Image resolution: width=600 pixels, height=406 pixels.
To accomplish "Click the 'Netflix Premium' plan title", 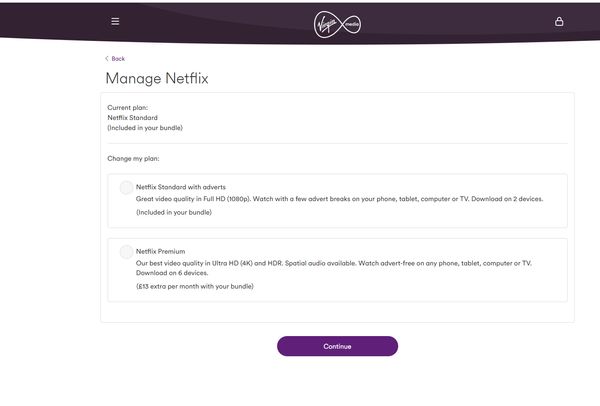I will [x=160, y=251].
